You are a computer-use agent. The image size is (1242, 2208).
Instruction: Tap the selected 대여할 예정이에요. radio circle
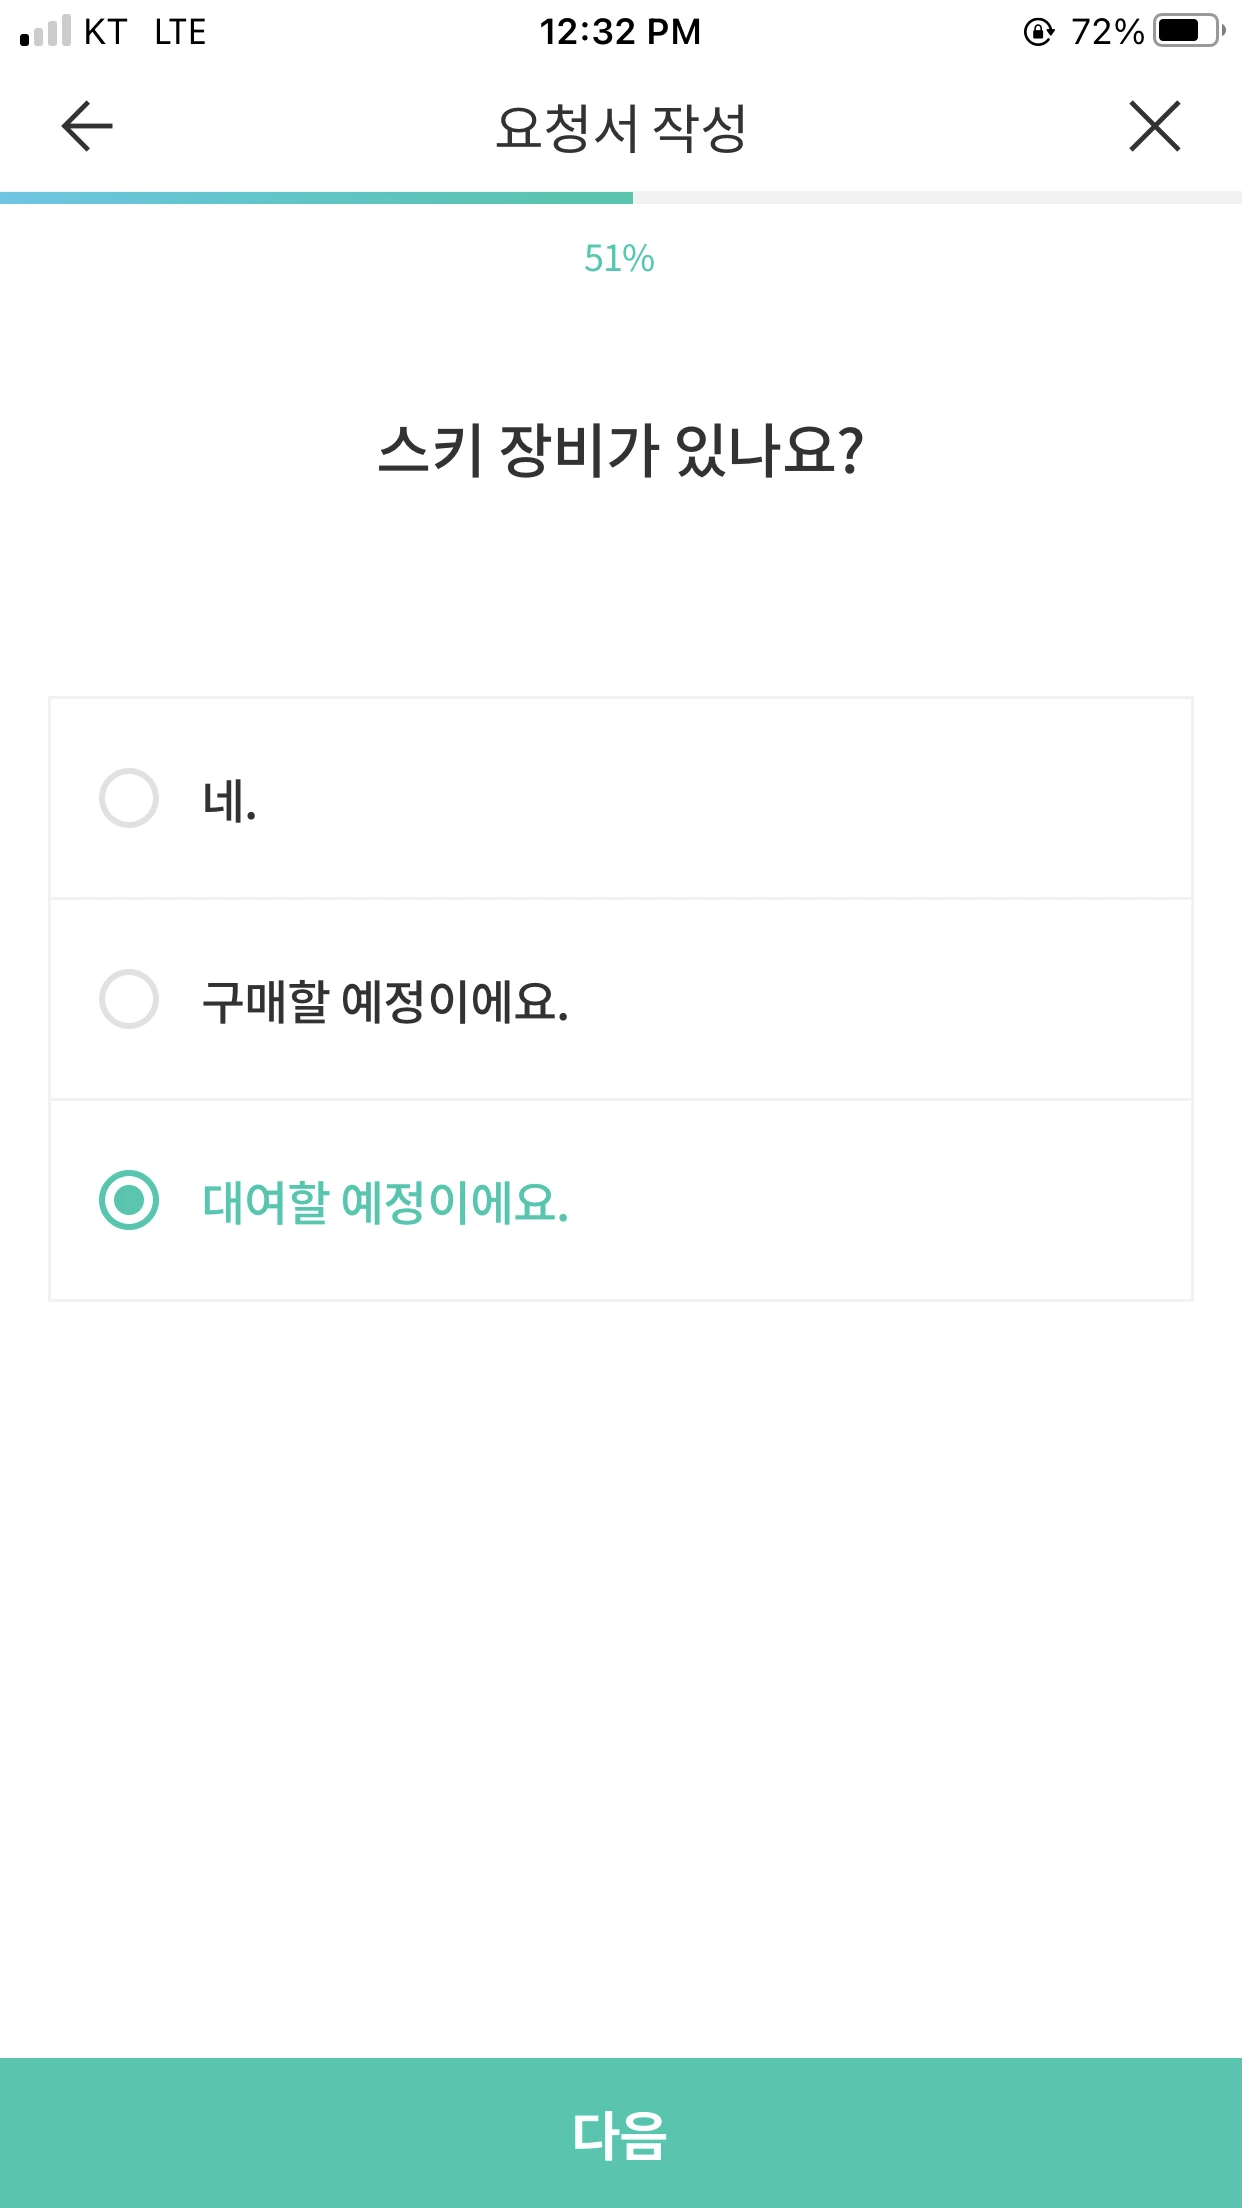129,1200
